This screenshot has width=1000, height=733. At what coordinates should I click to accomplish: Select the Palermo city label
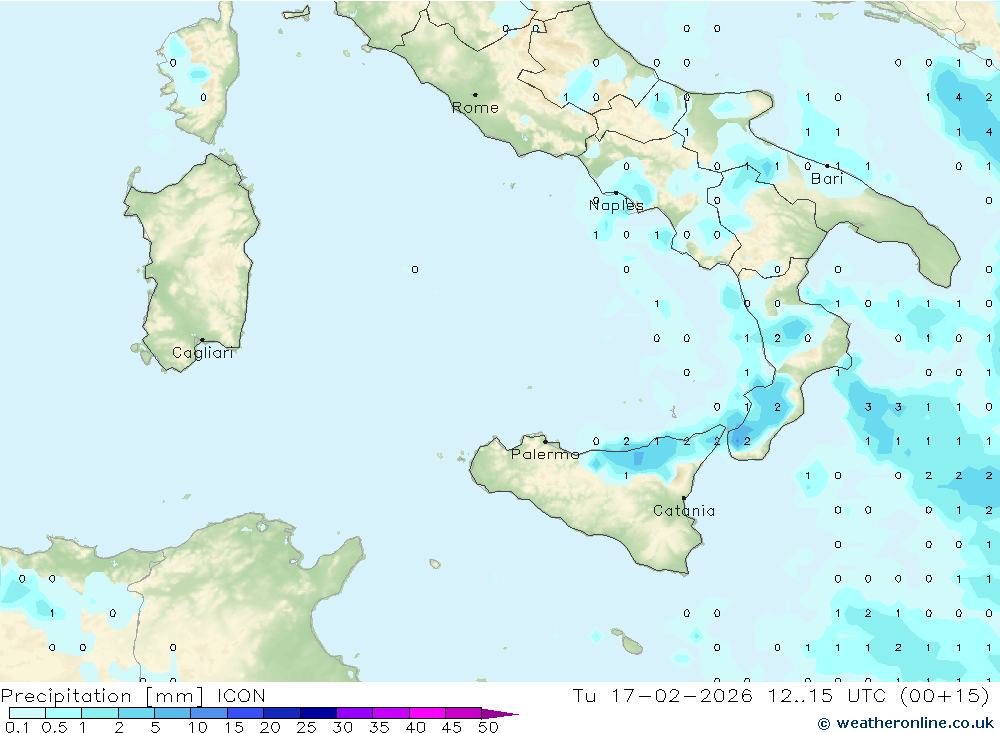coord(545,454)
